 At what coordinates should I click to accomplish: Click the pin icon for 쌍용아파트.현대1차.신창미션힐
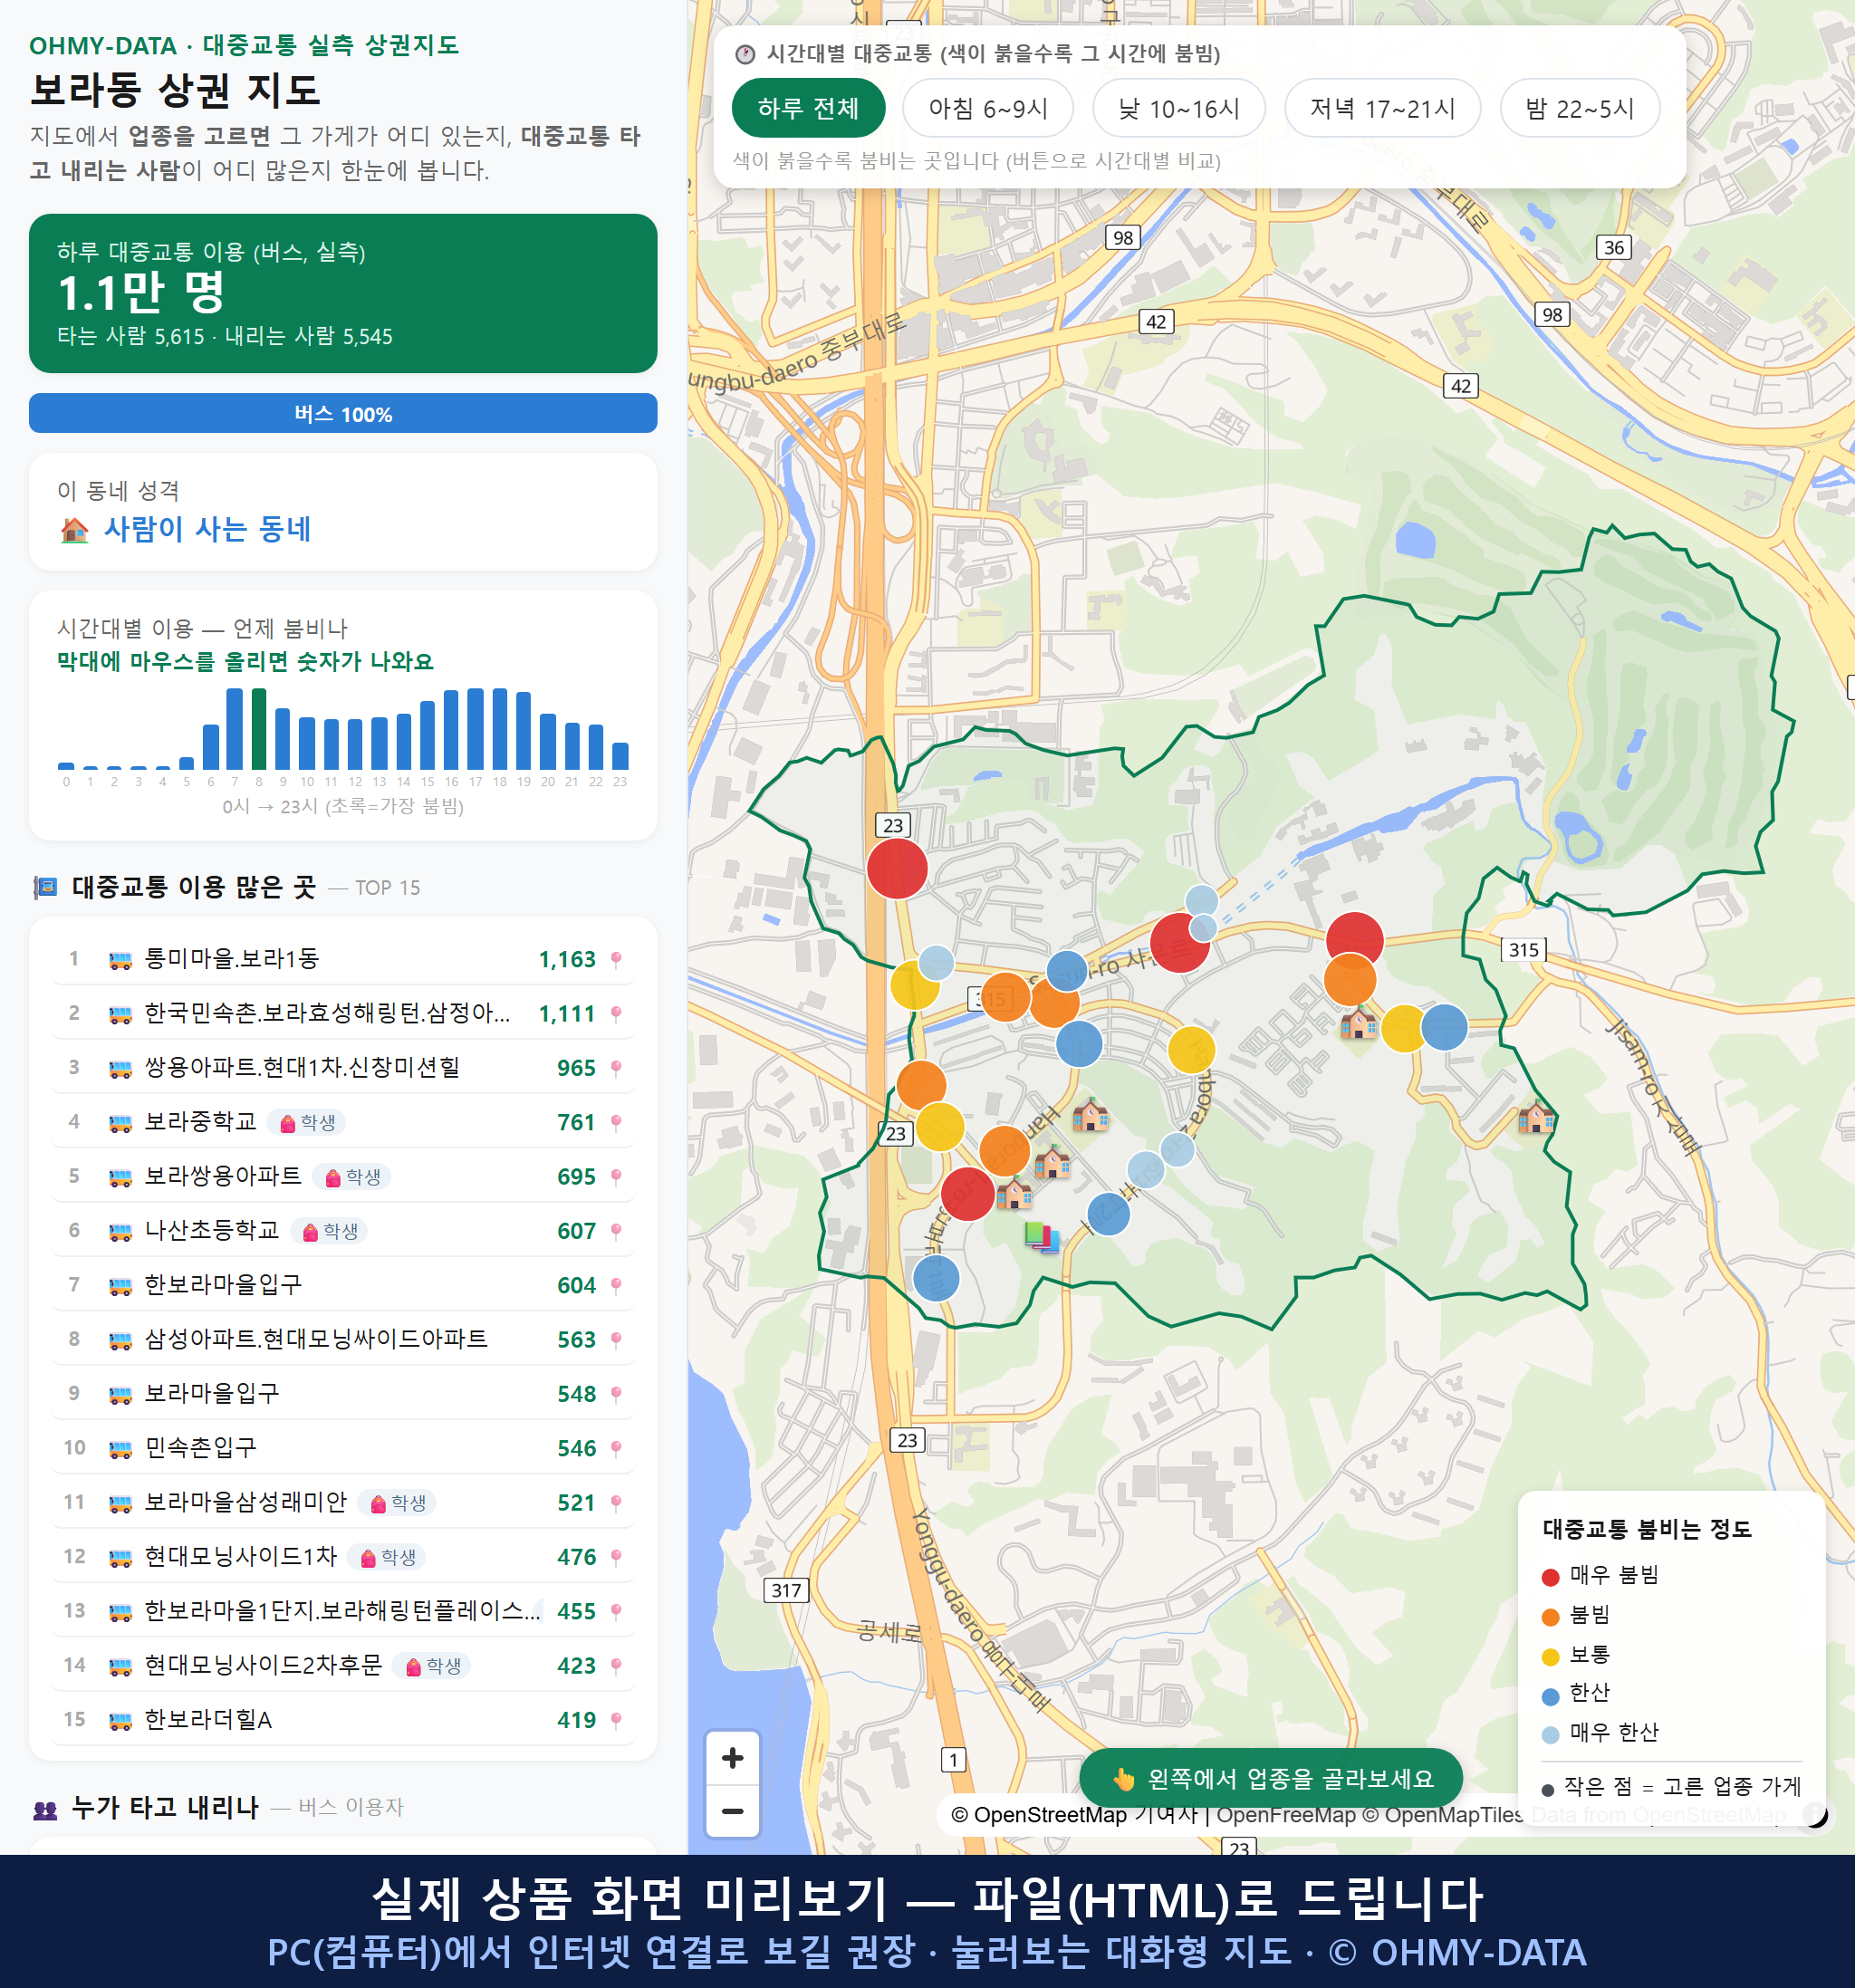pyautogui.click(x=616, y=1068)
